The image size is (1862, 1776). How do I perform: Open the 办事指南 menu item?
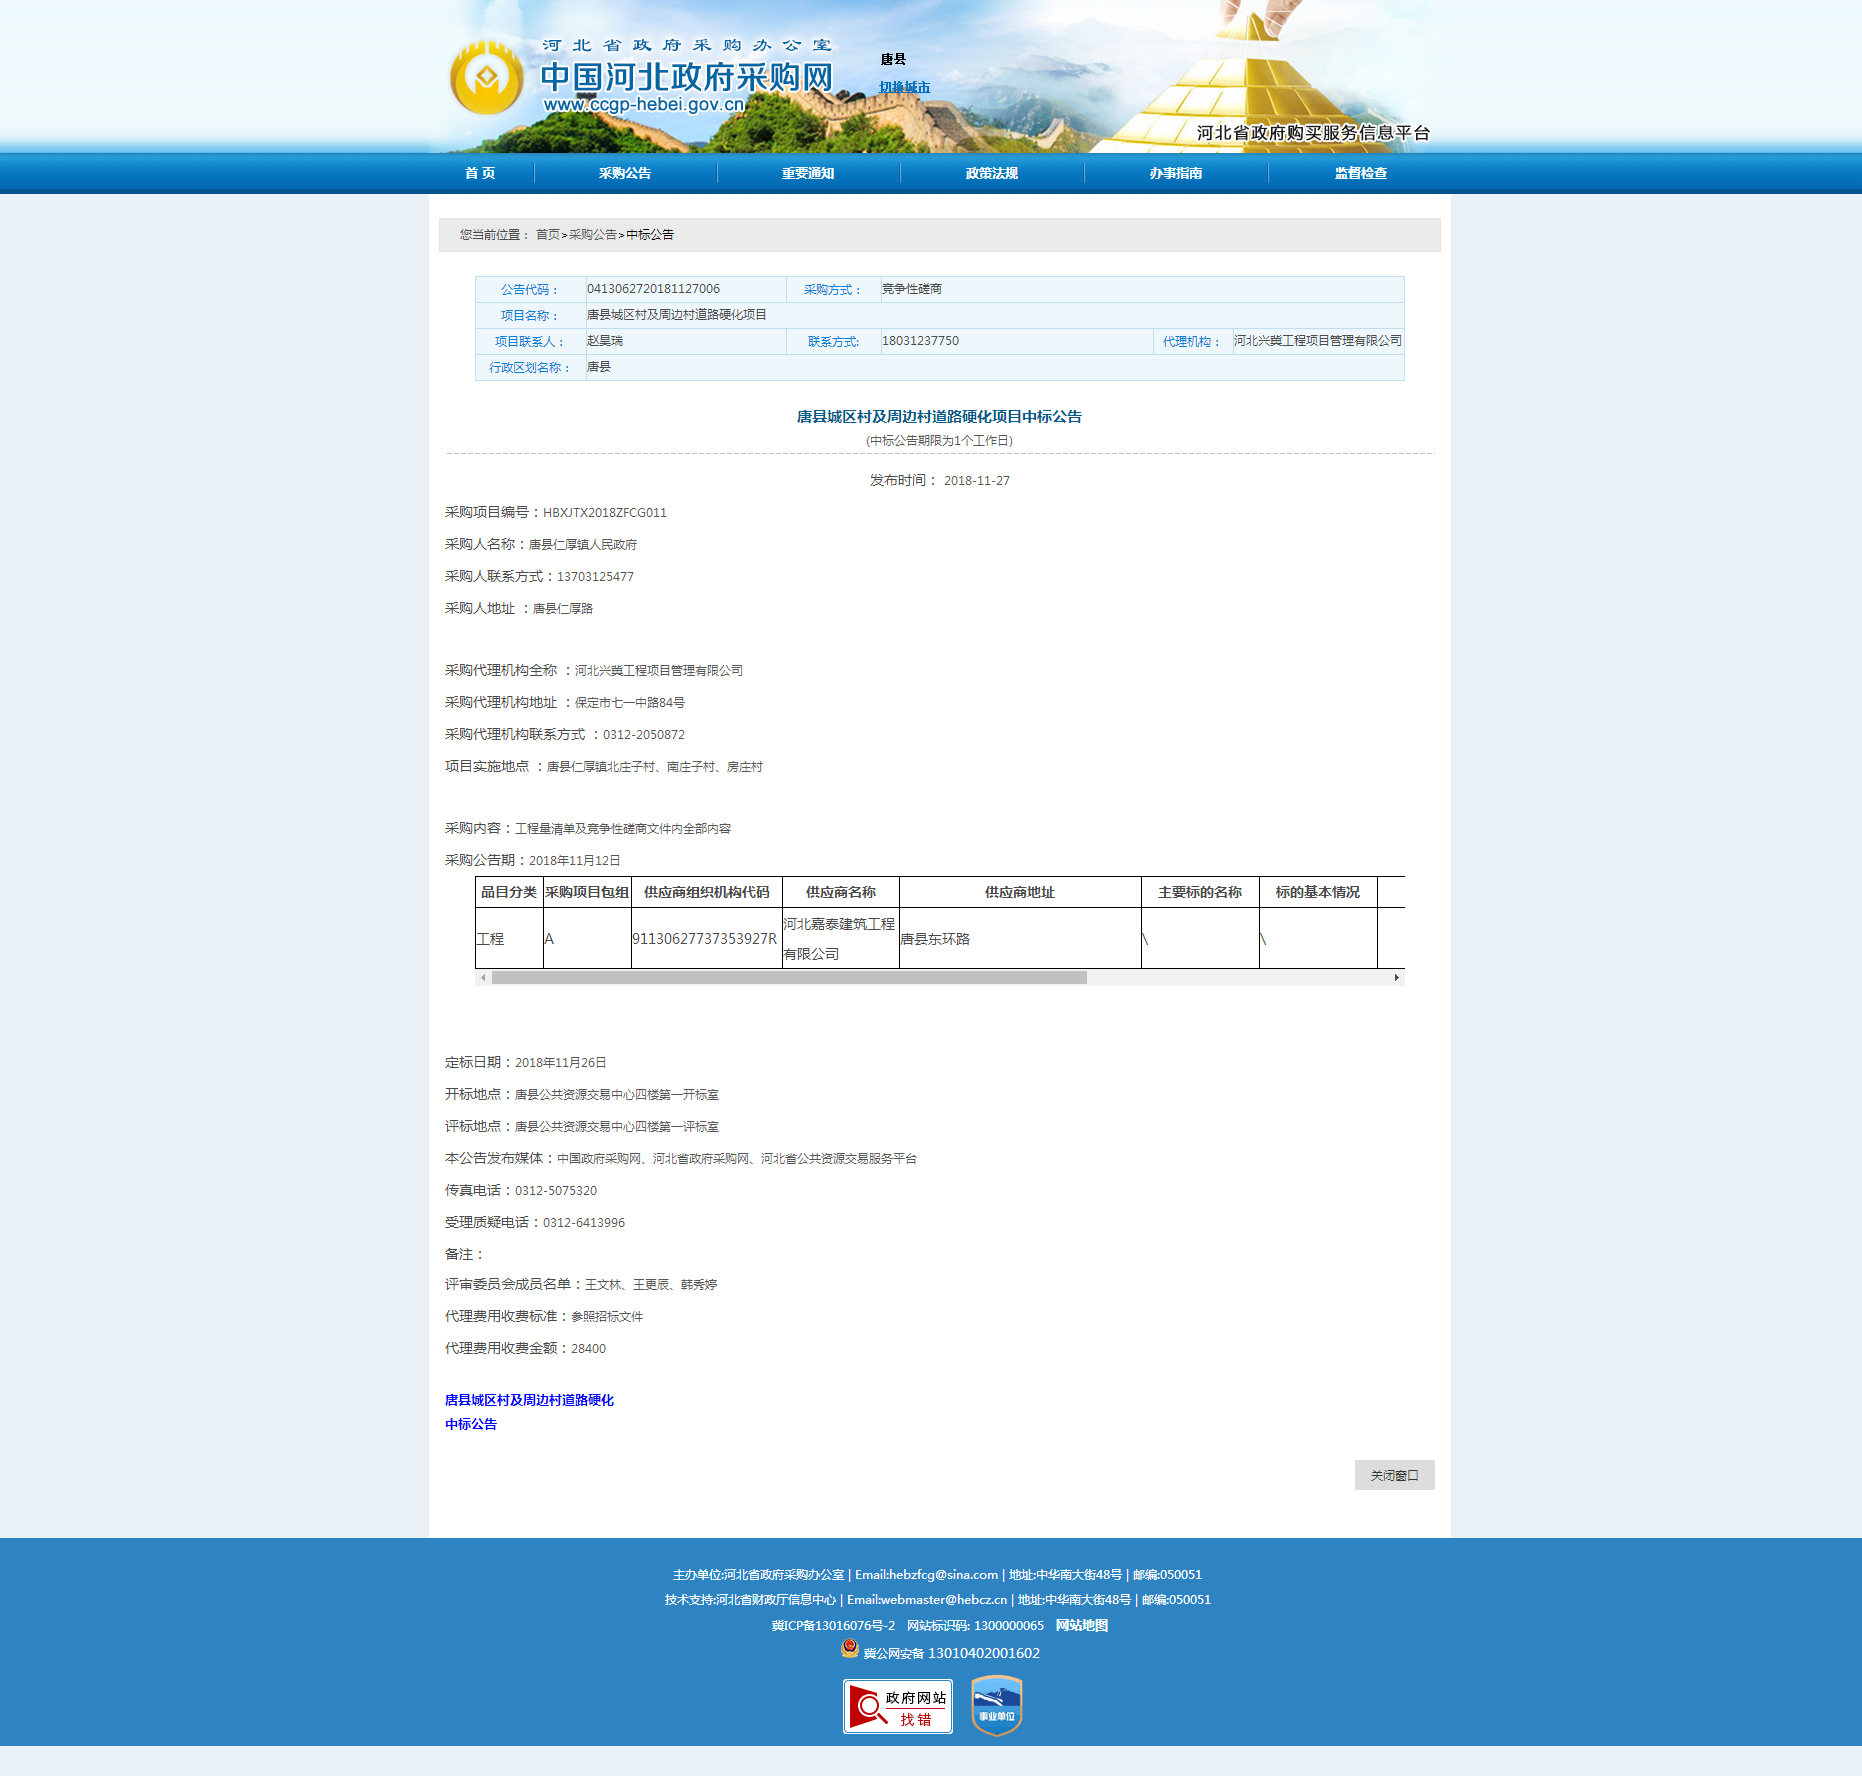[x=1176, y=174]
